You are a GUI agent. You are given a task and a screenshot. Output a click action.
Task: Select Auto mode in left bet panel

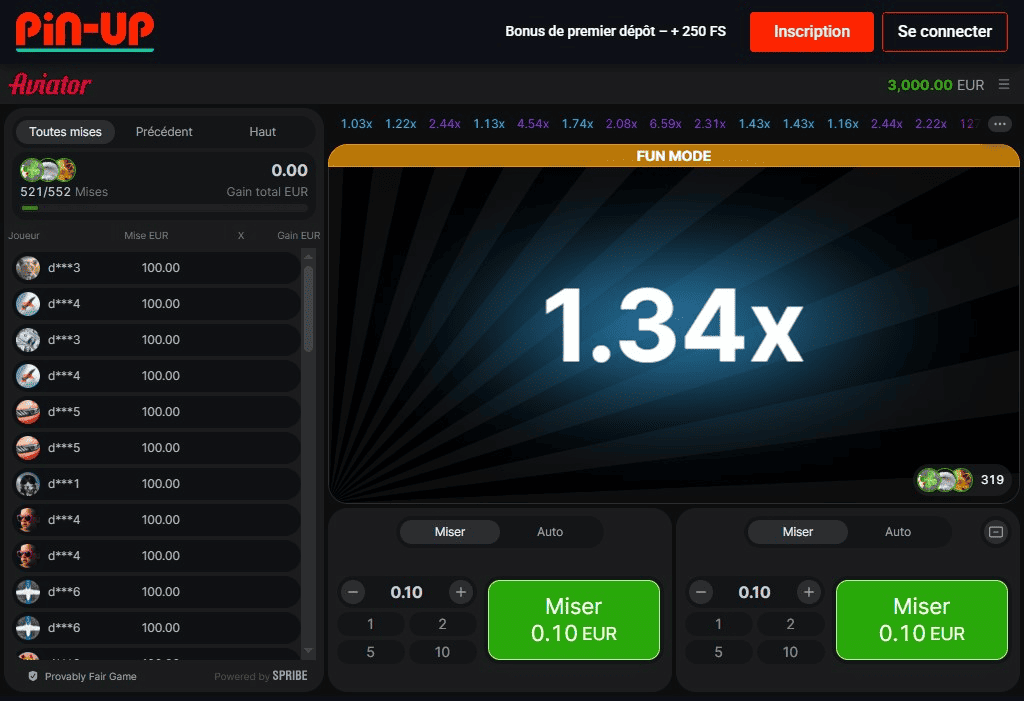pos(550,532)
